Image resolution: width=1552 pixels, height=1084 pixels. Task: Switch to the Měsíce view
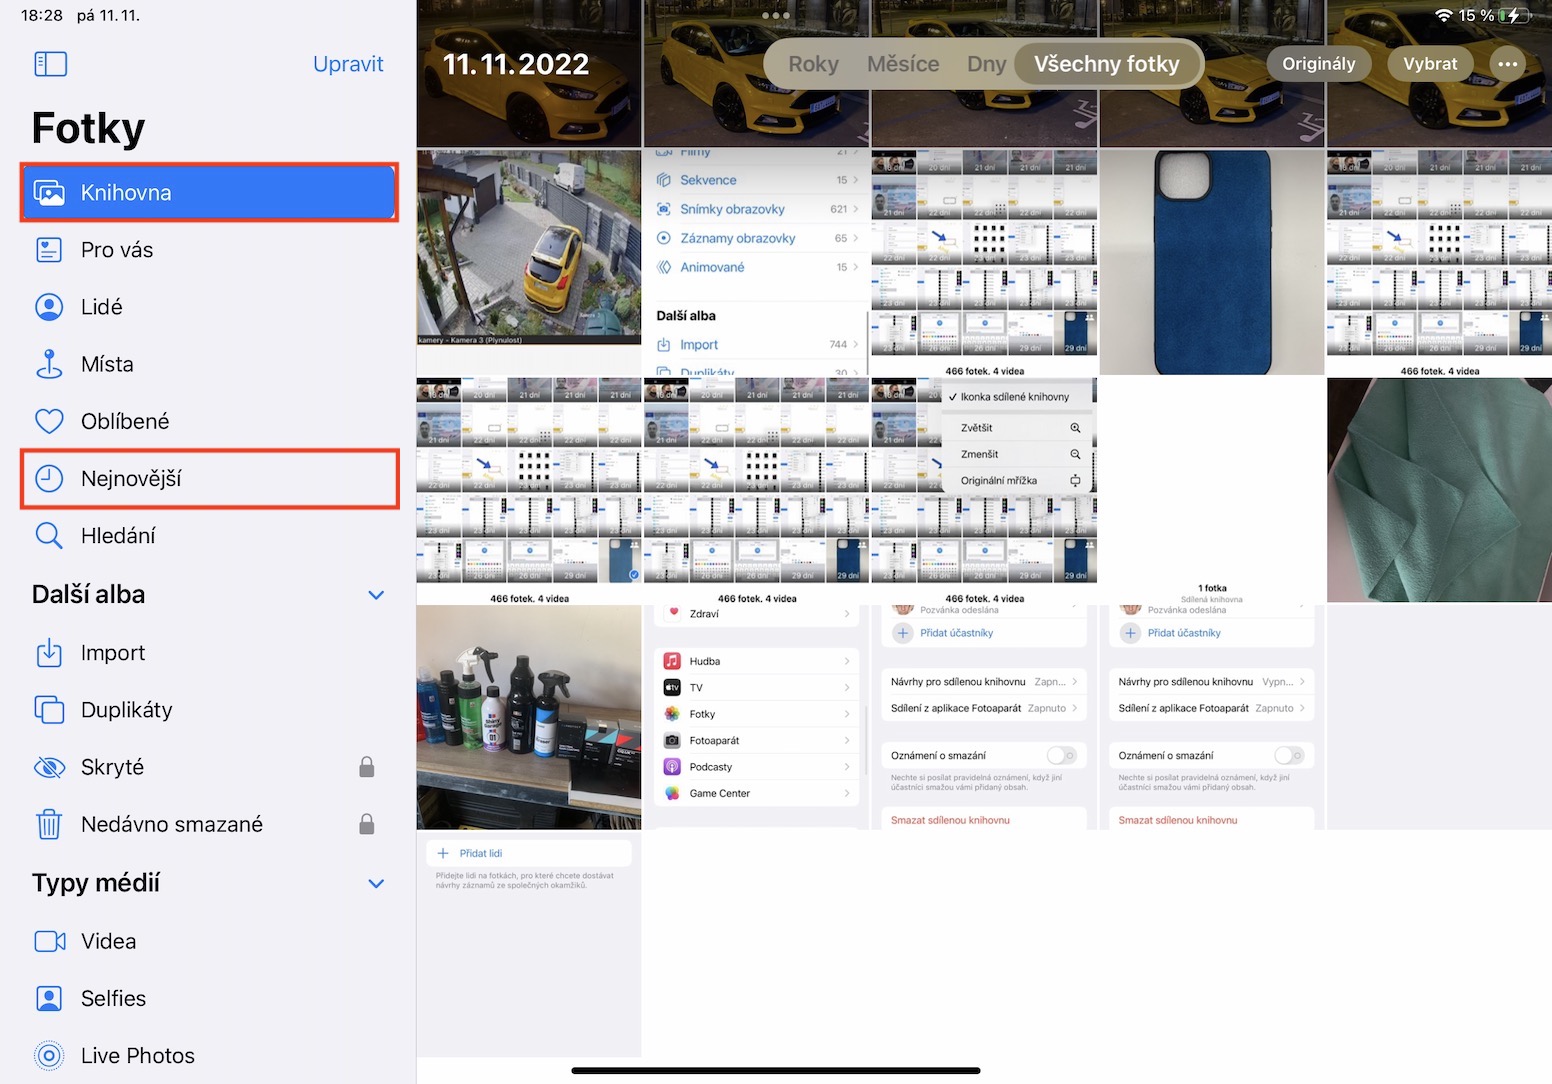coord(903,64)
